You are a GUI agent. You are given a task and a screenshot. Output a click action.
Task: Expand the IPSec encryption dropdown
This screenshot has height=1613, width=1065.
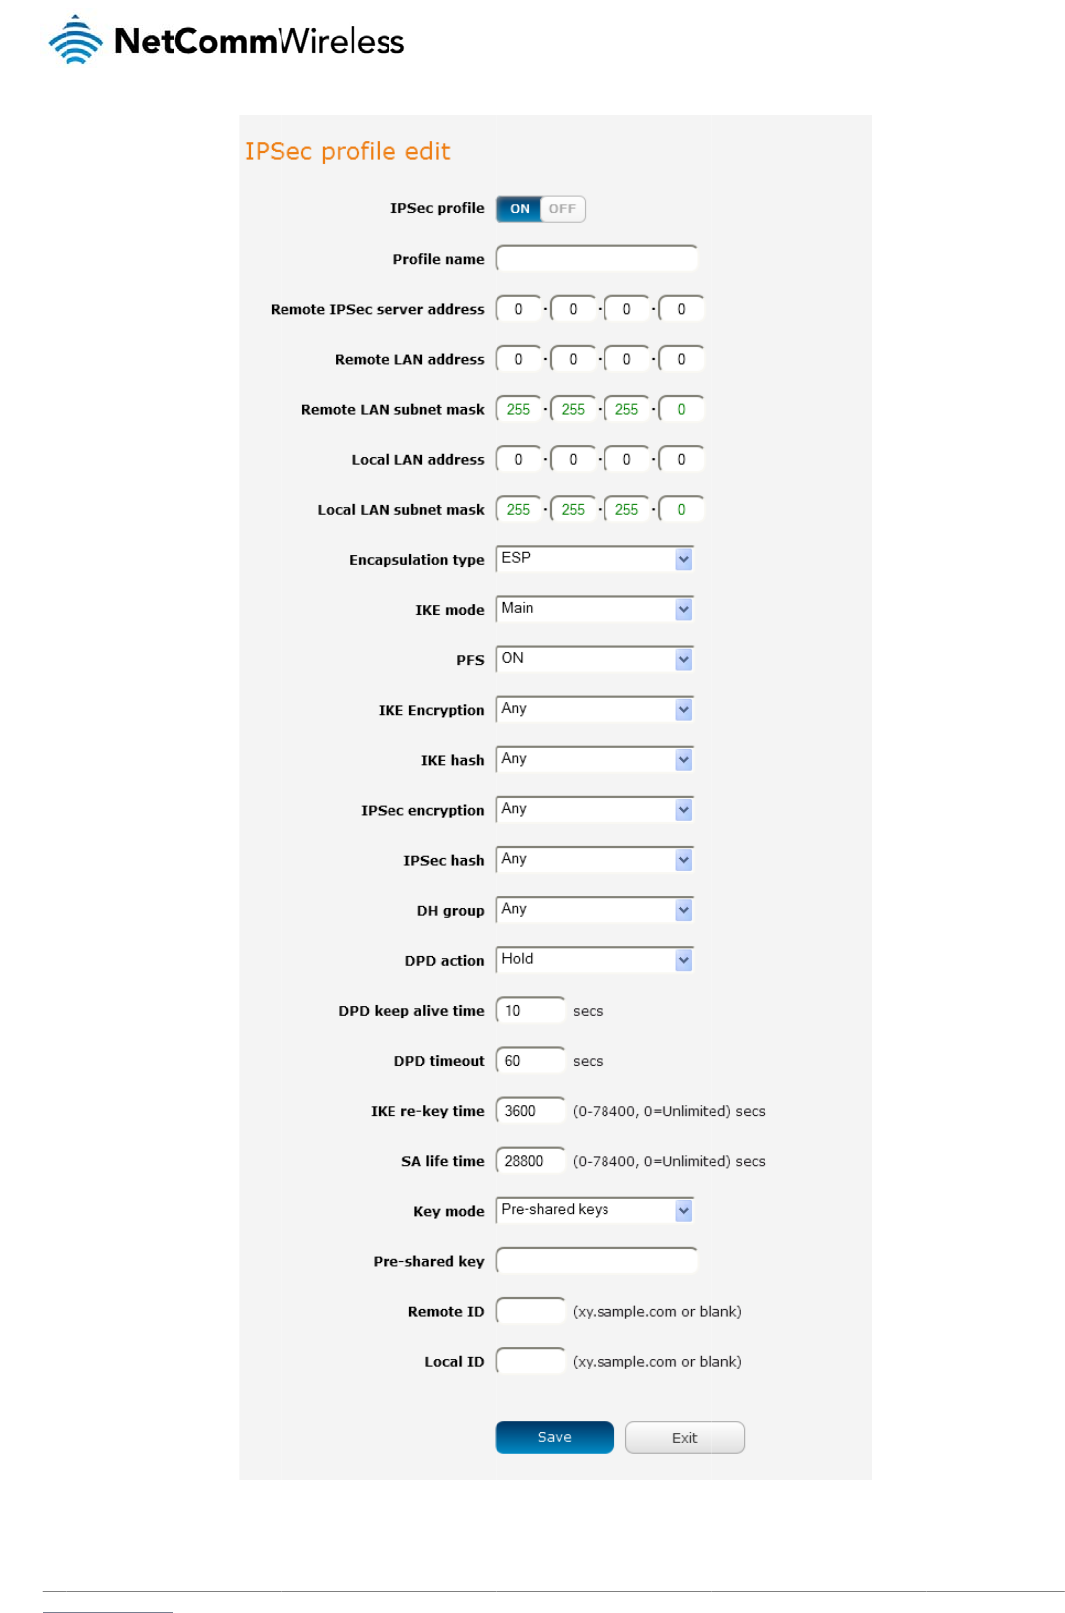point(594,809)
